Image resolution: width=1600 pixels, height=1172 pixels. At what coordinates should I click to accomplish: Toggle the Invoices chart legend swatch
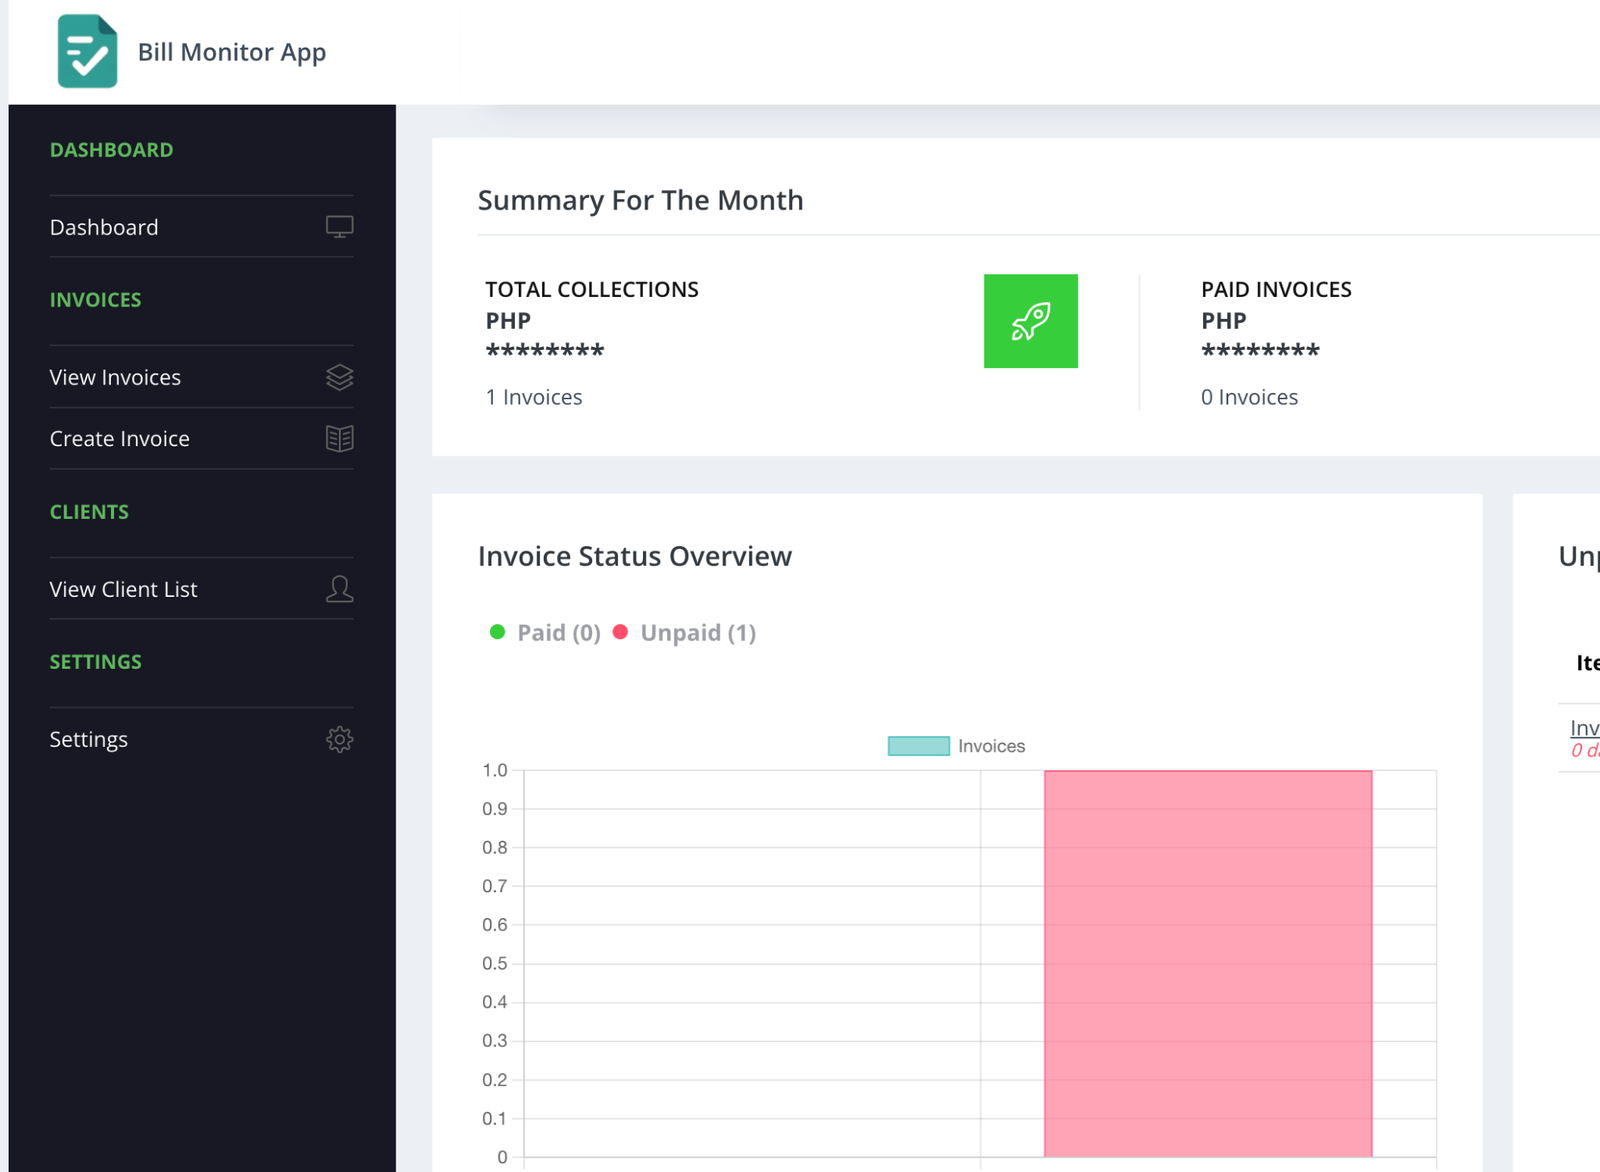click(918, 746)
